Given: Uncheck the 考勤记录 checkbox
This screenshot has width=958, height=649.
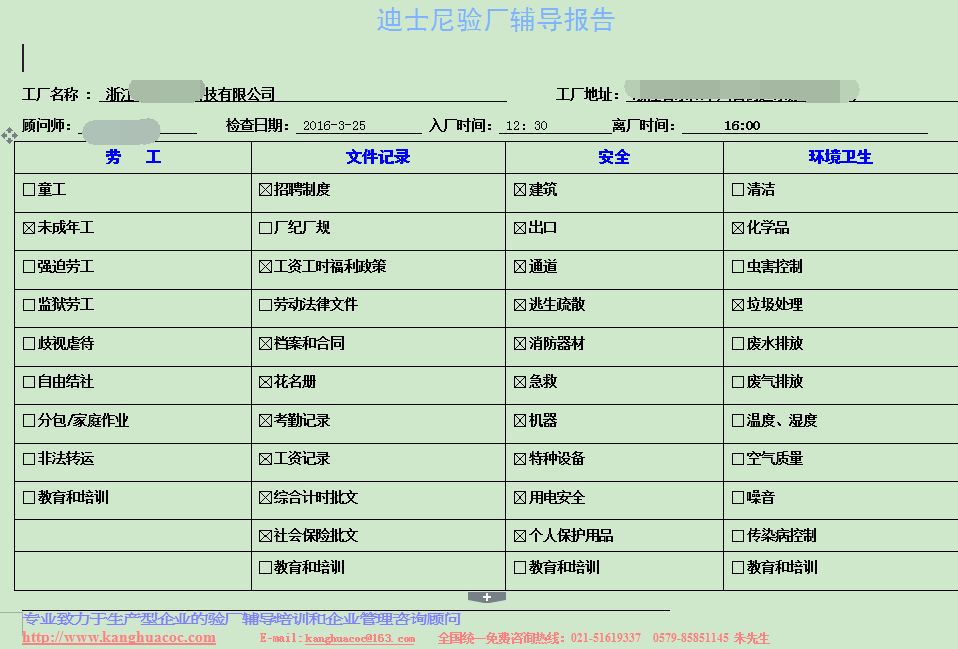Looking at the screenshot, I should point(265,421).
